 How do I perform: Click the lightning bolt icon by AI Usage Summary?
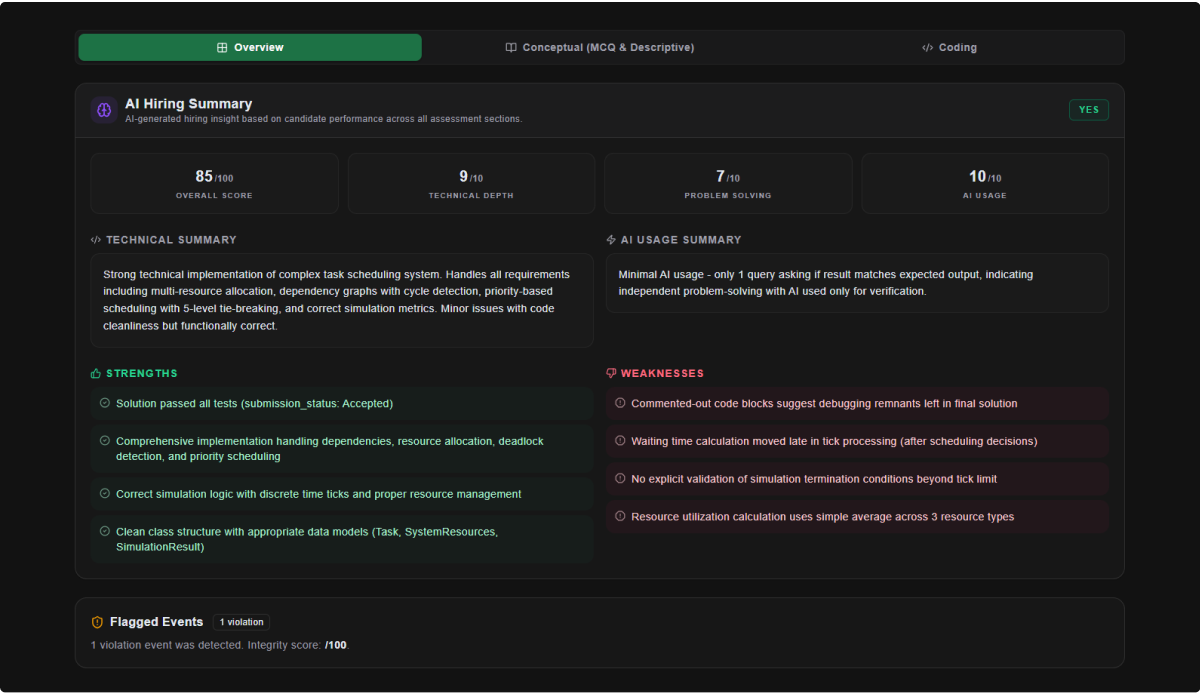click(611, 240)
